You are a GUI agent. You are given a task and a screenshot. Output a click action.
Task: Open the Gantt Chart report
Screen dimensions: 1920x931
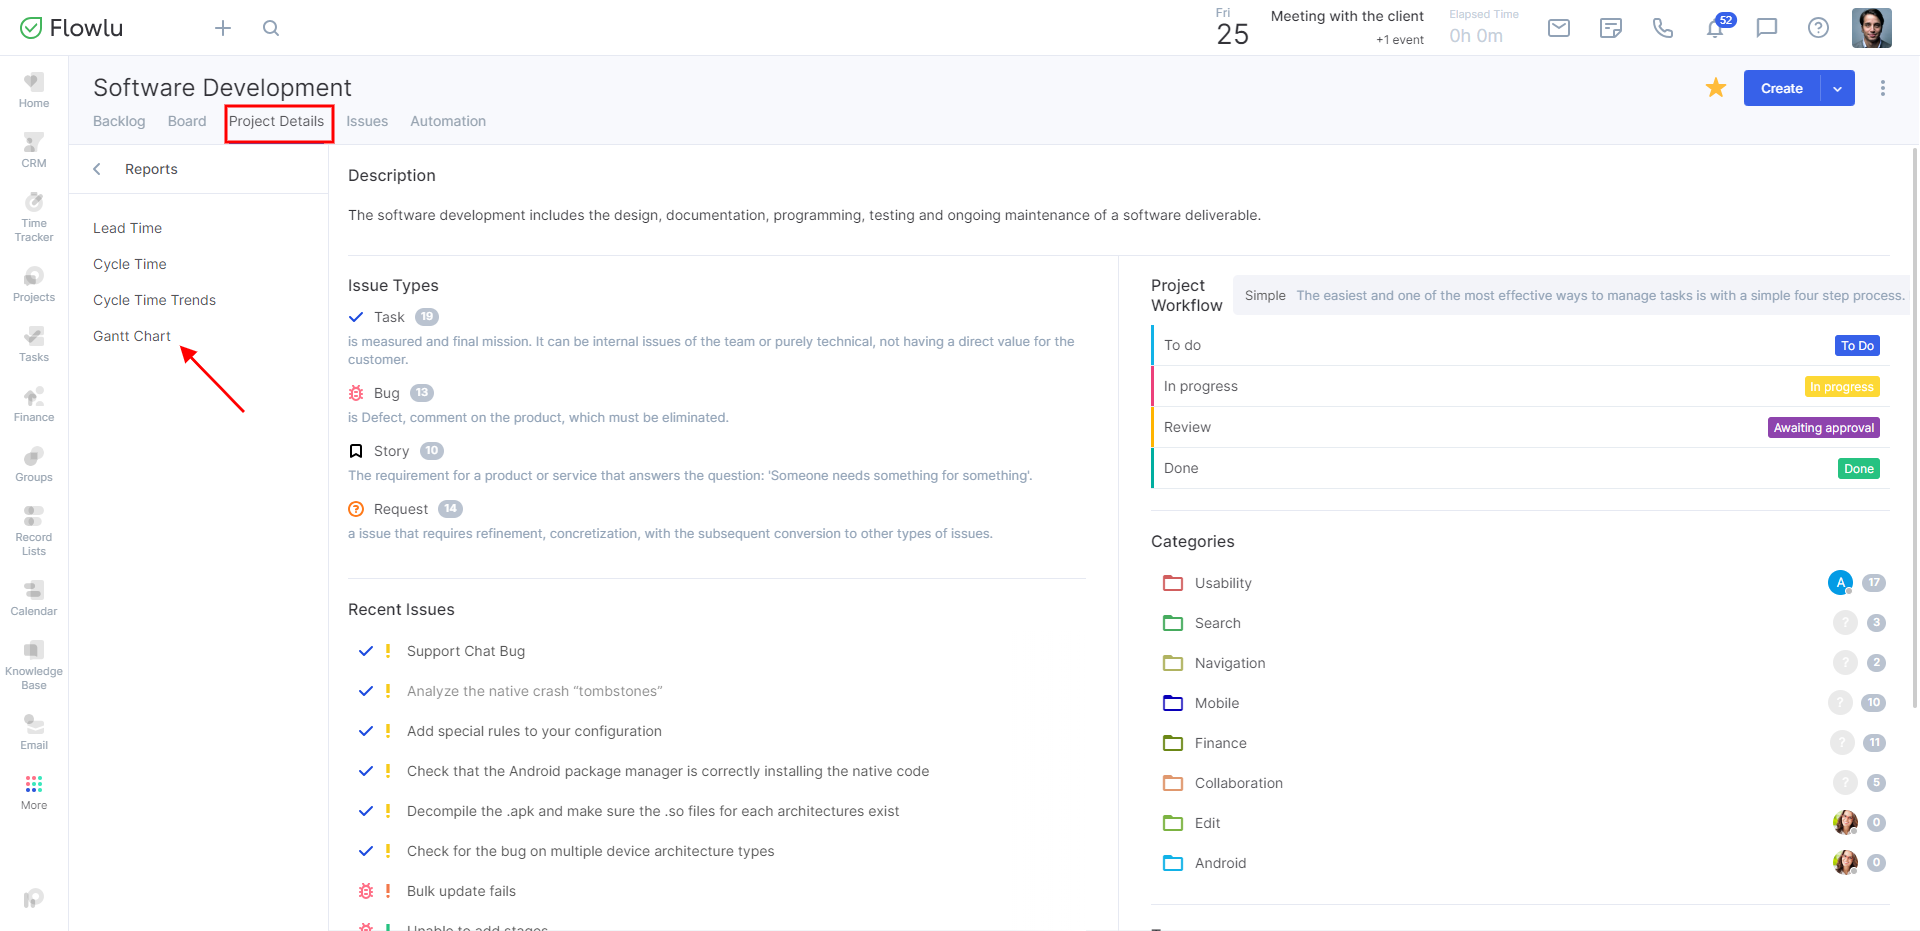131,335
